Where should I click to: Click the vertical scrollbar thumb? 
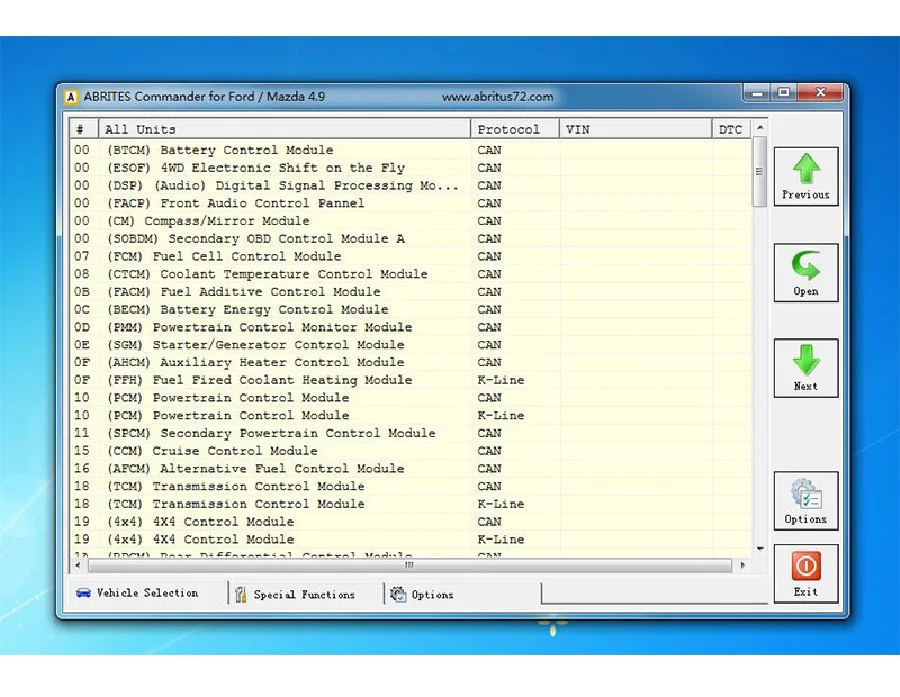point(760,171)
